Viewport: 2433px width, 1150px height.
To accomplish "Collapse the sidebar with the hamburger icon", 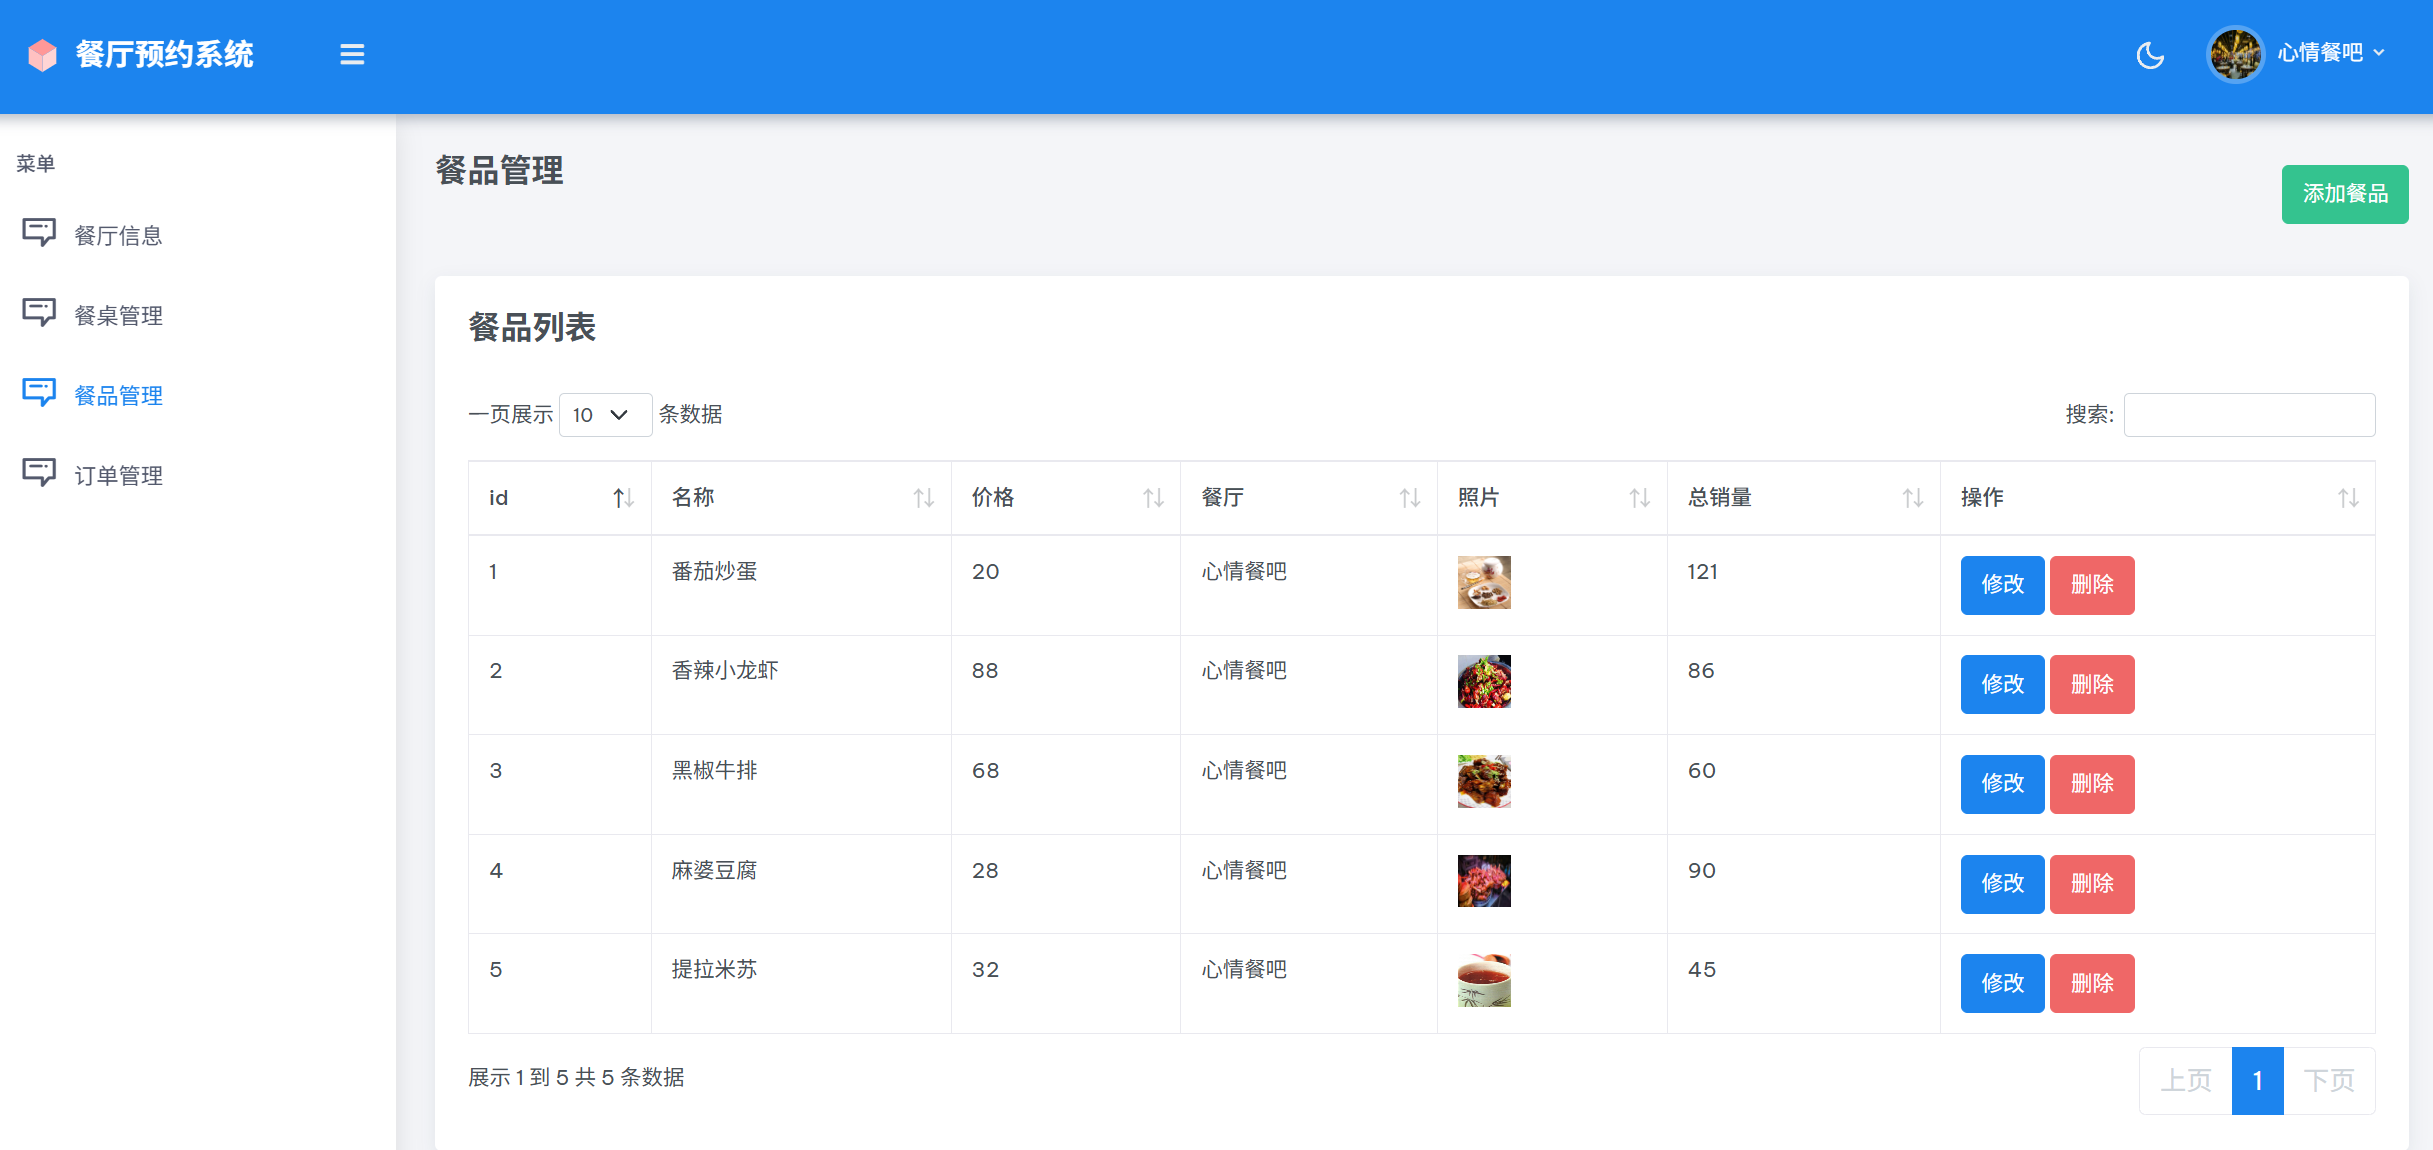I will 352,55.
